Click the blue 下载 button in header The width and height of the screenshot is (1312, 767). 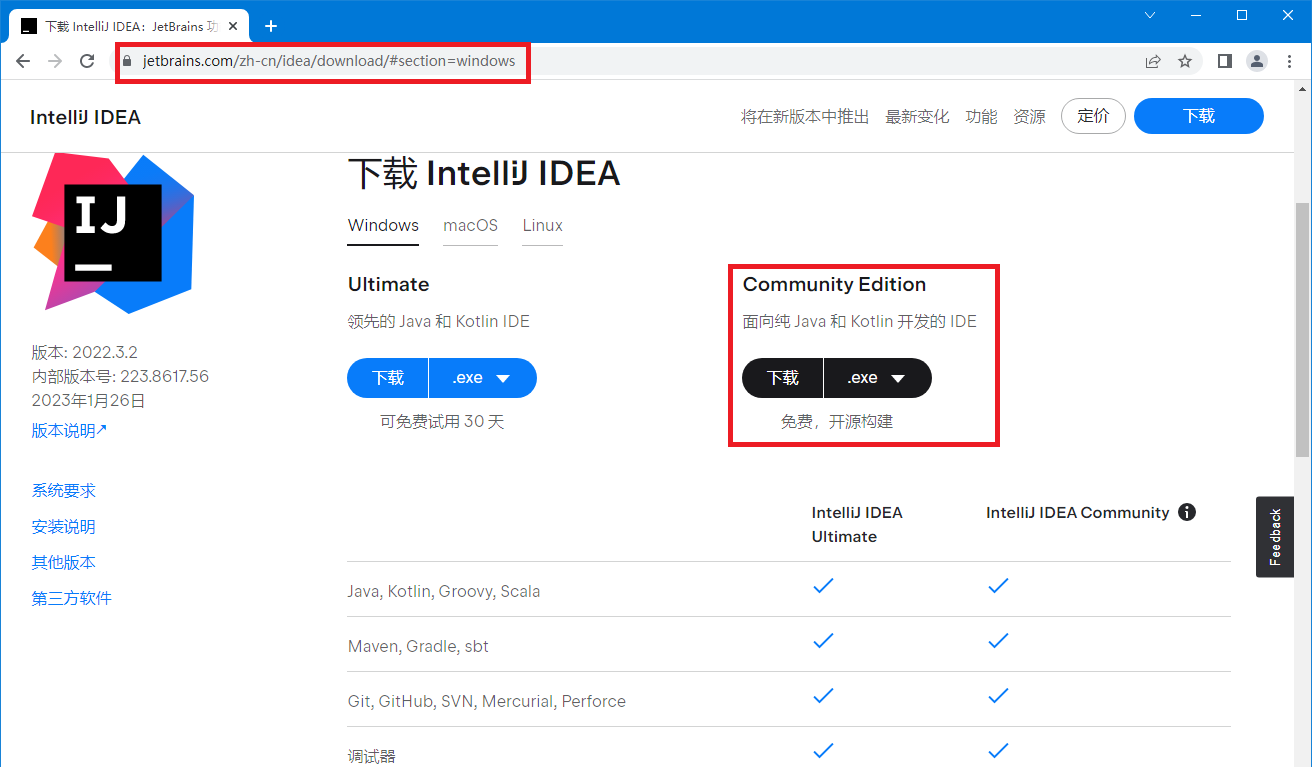1199,116
